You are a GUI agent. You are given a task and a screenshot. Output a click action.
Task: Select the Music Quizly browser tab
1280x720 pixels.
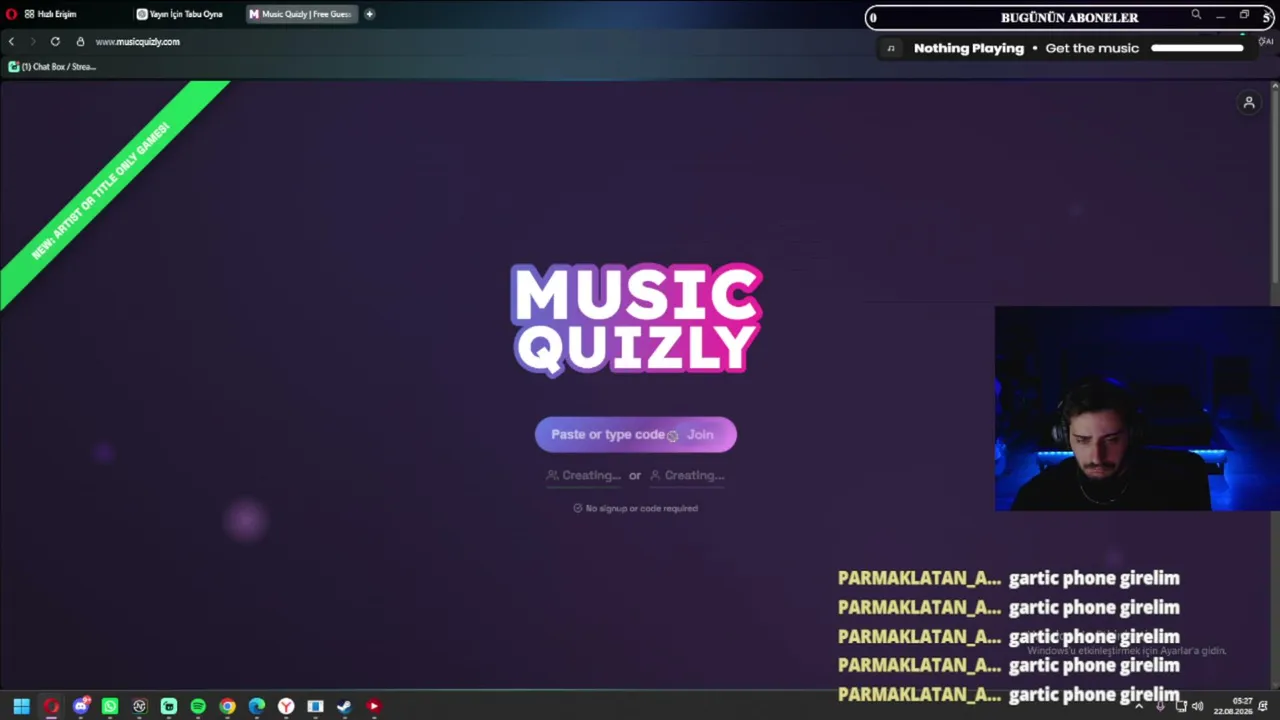(x=300, y=14)
